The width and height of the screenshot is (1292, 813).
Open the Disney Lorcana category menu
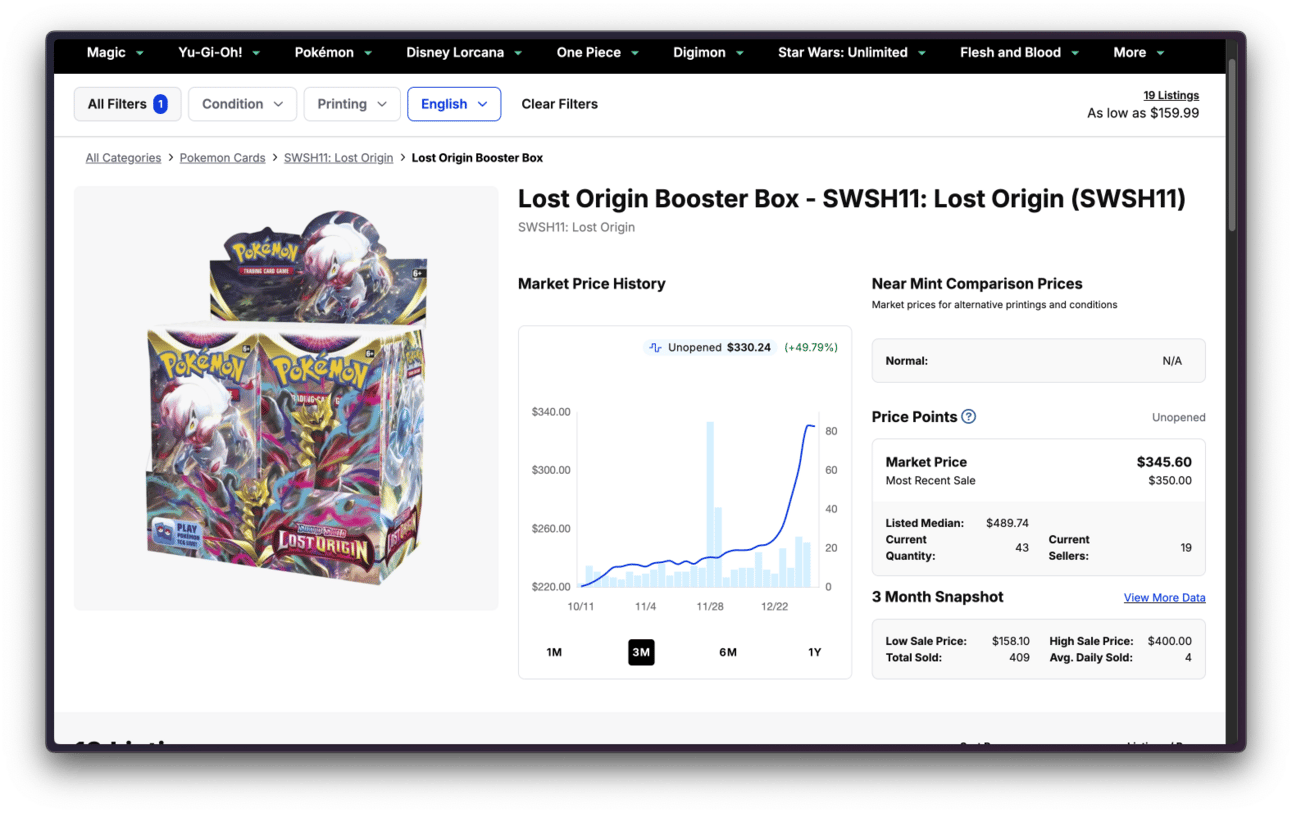(x=464, y=53)
